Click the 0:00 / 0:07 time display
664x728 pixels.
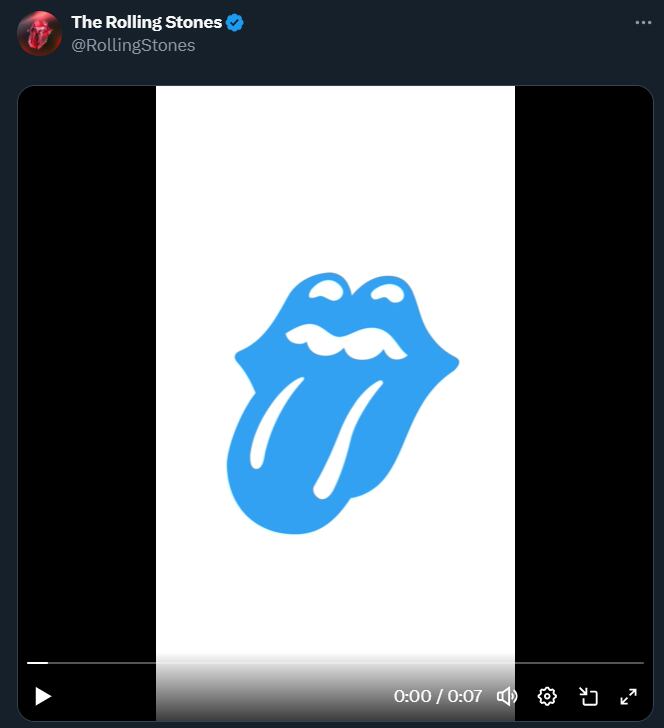tap(438, 696)
